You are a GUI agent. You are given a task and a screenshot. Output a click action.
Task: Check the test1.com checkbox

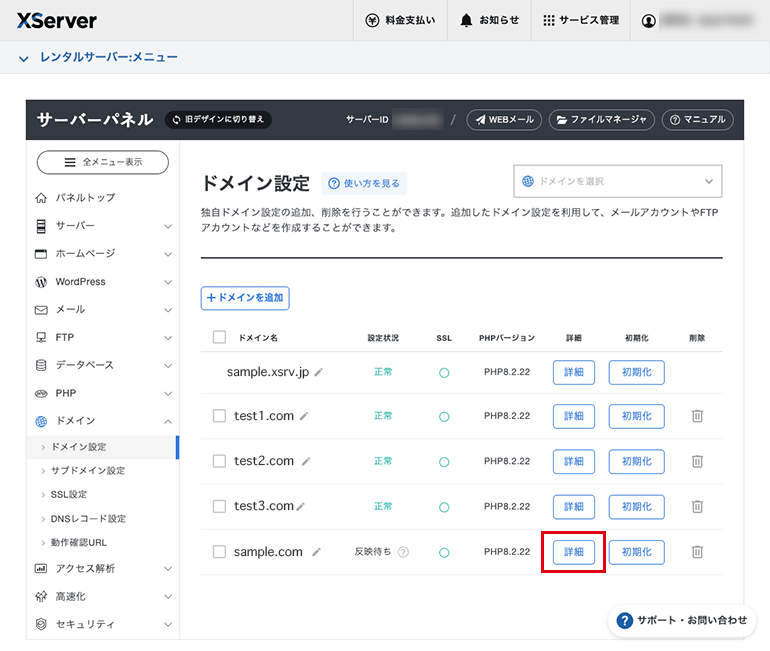click(x=219, y=416)
